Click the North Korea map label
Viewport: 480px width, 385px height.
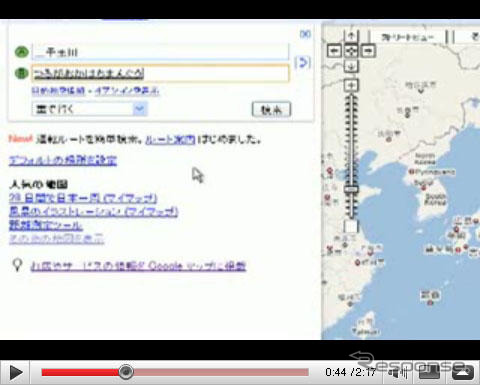click(x=425, y=158)
